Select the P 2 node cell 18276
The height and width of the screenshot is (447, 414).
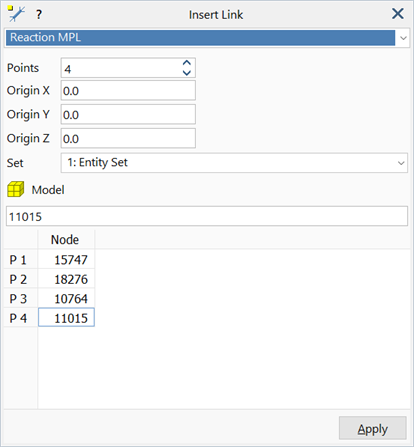[x=66, y=279]
